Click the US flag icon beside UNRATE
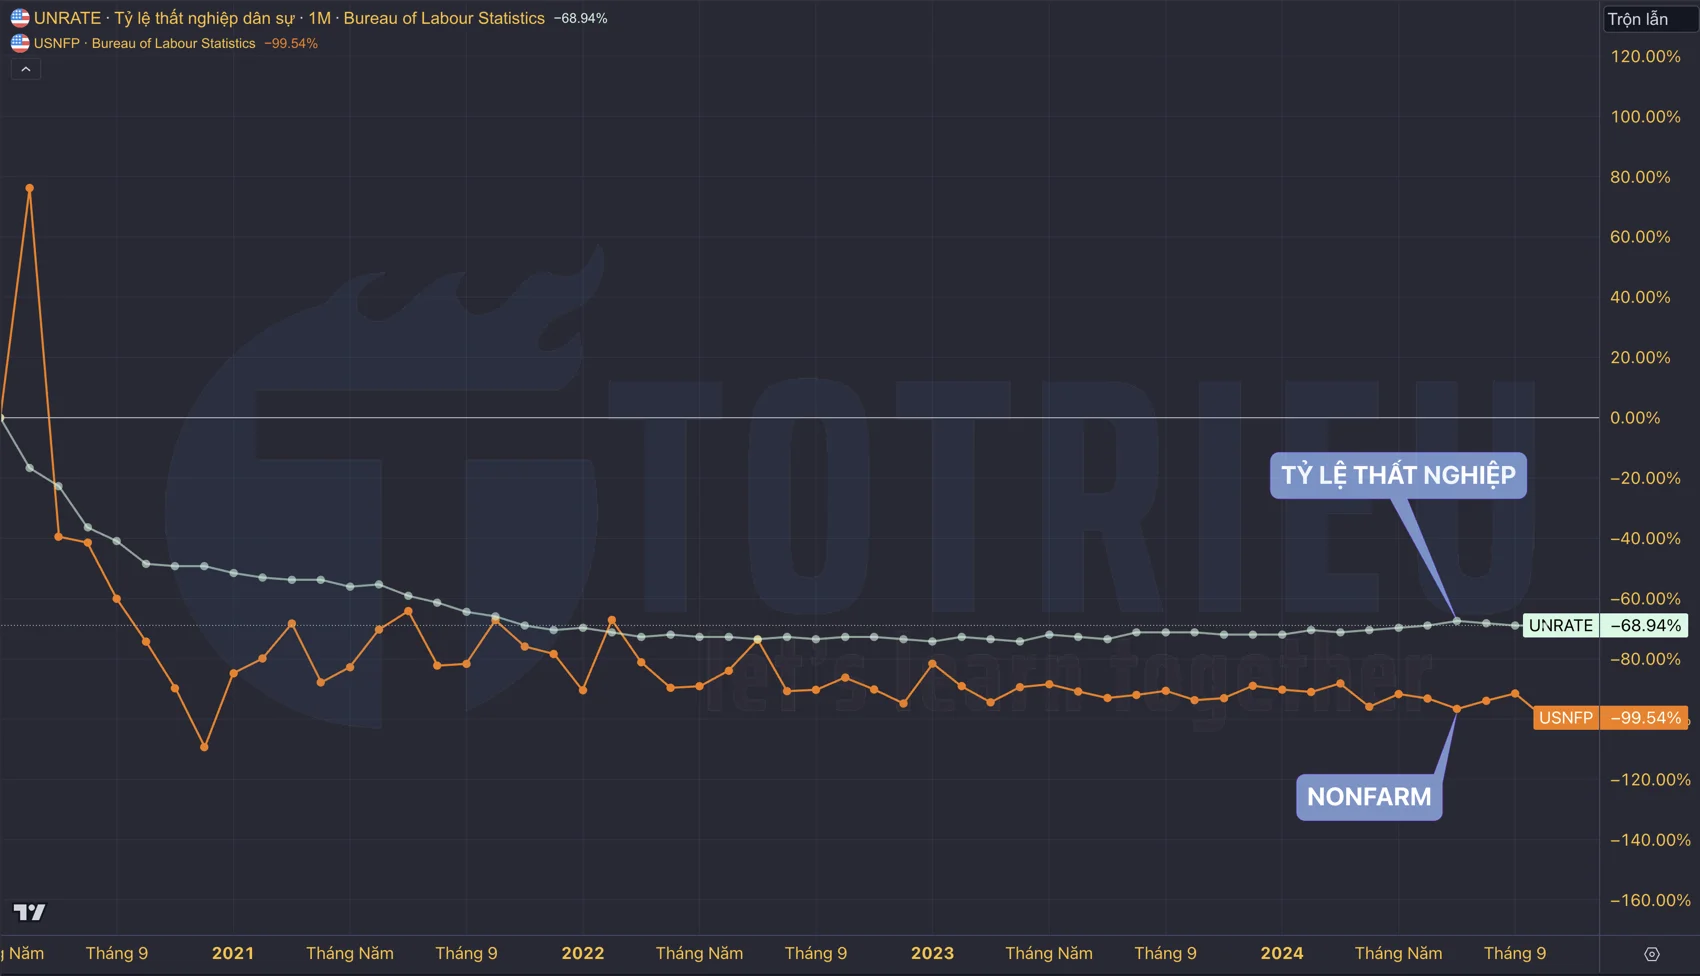This screenshot has height=976, width=1700. tap(20, 18)
